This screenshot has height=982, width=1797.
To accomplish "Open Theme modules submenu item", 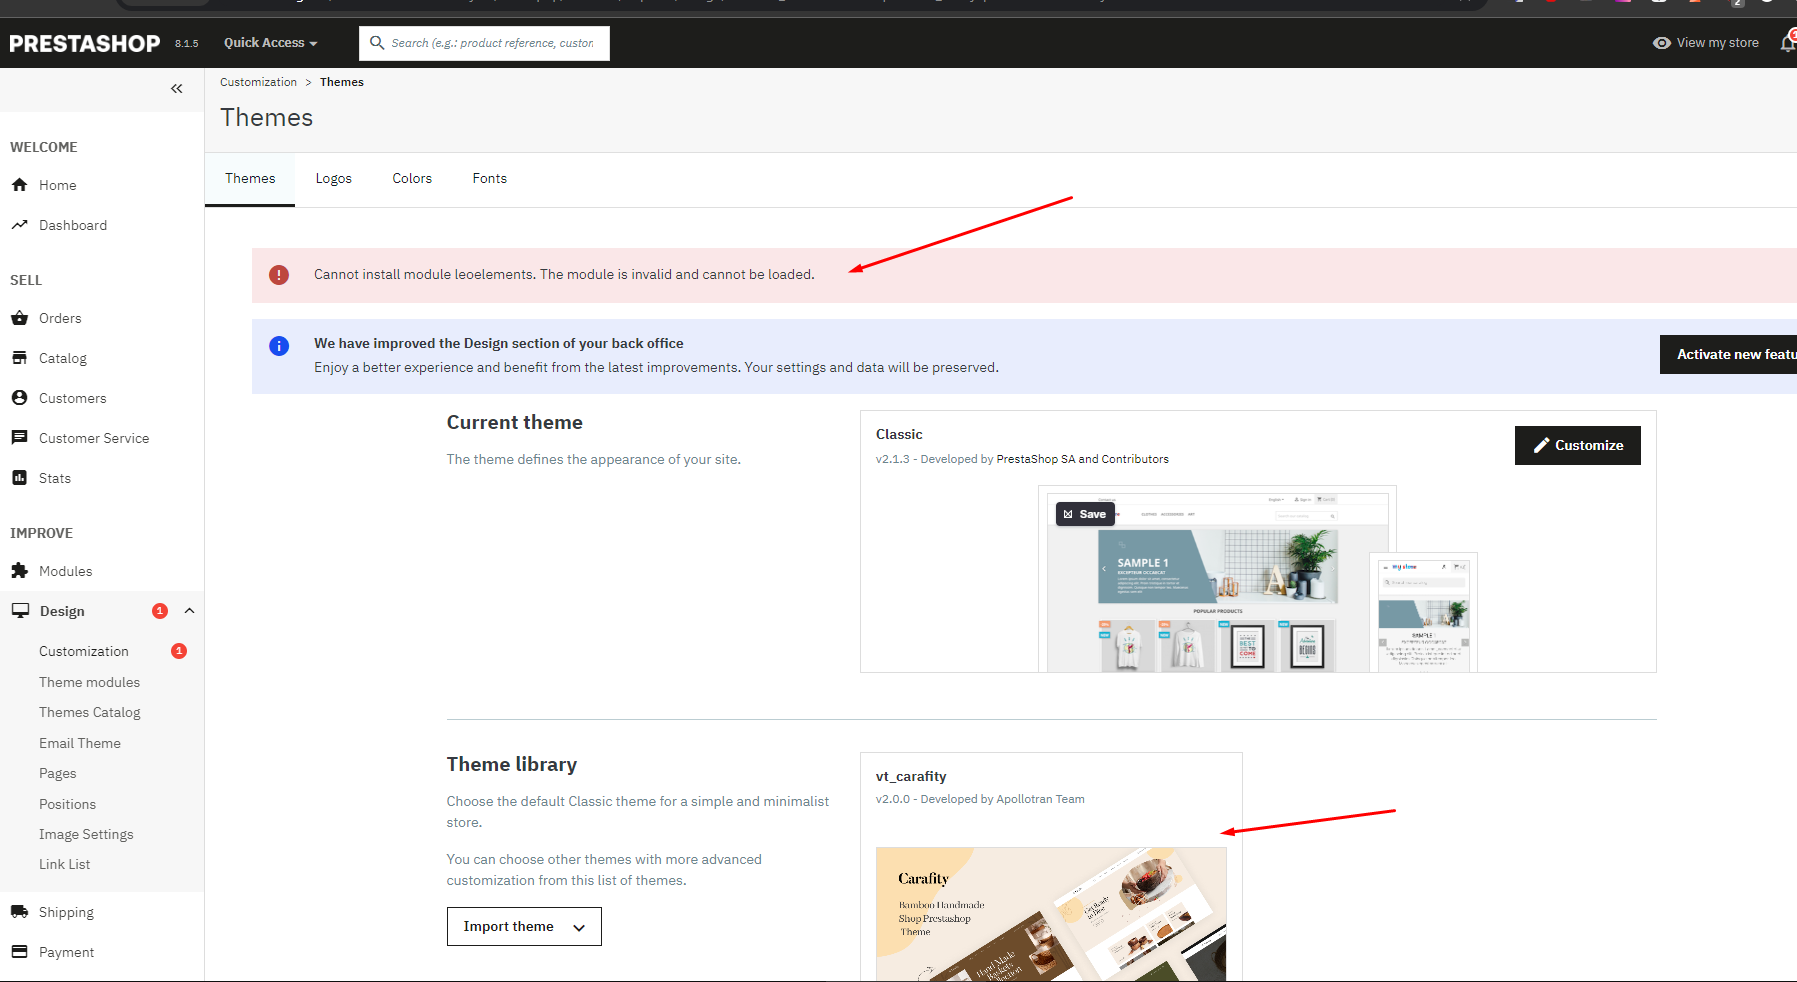I will (90, 682).
